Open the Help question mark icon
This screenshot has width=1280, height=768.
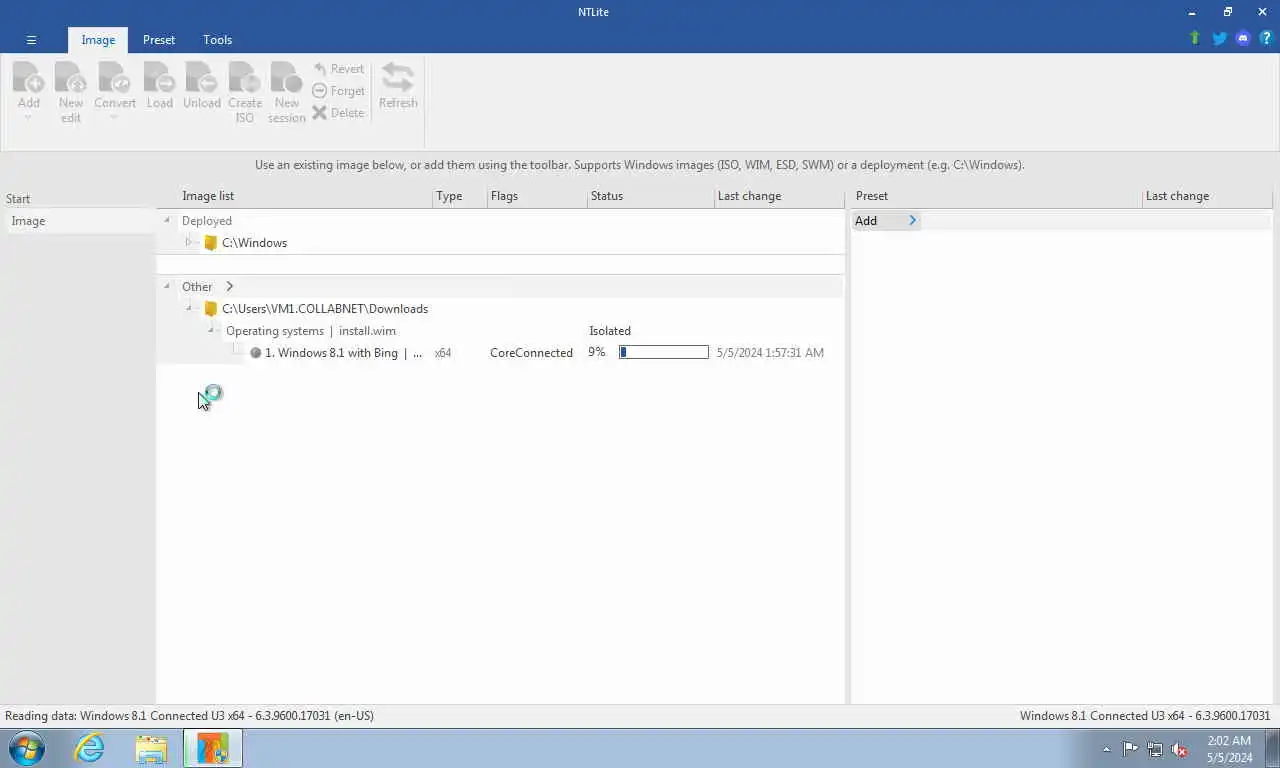[1266, 38]
